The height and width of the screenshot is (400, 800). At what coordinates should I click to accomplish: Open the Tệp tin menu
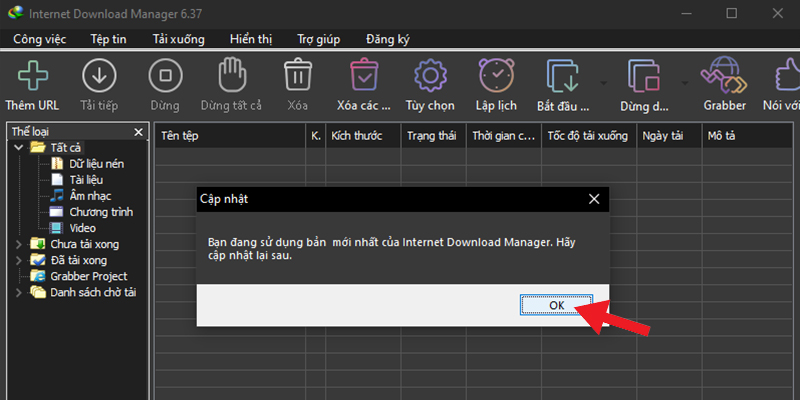(x=109, y=39)
